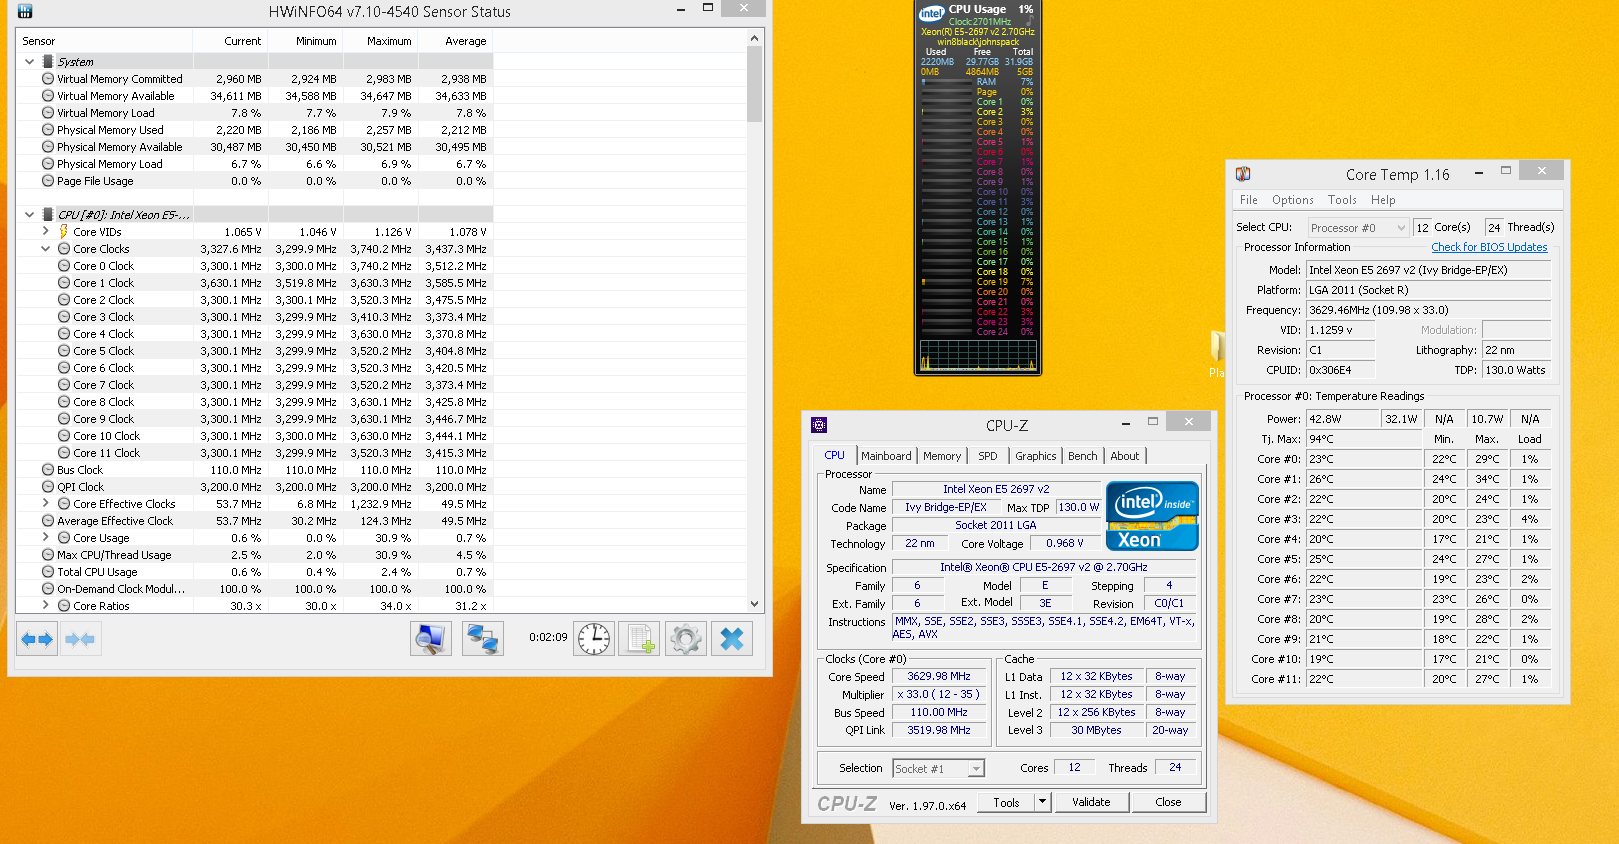Screen dimensions: 1619x844
Task: Open HWiNFO sensor monitor magnifier icon
Action: point(431,639)
